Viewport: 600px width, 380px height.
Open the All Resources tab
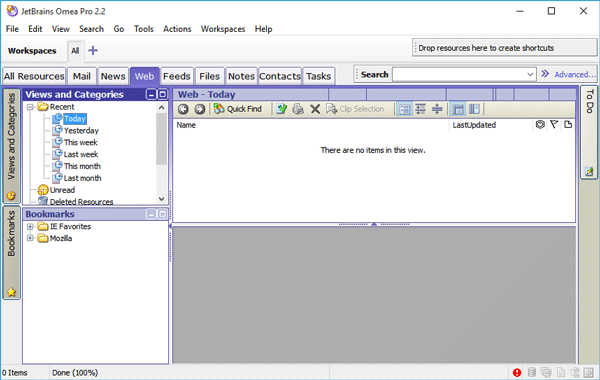point(34,76)
